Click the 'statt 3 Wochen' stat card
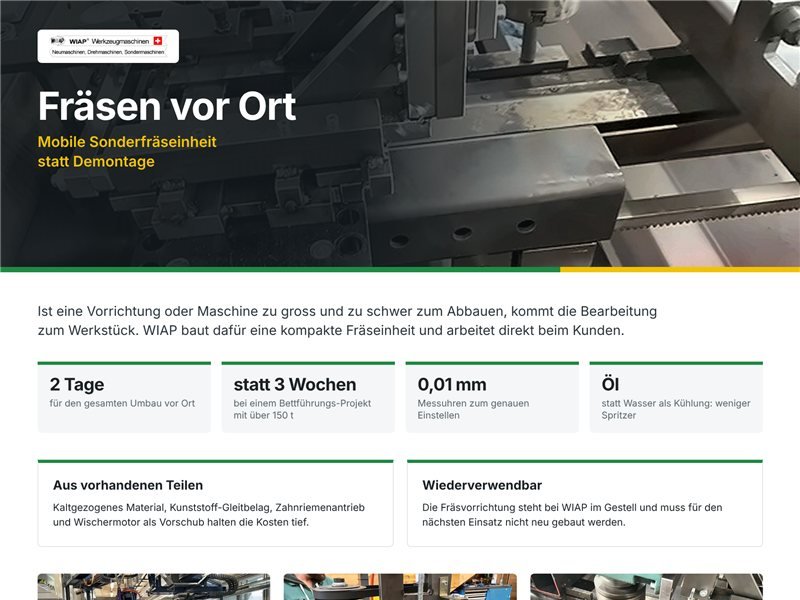The width and height of the screenshot is (800, 600). (x=308, y=397)
